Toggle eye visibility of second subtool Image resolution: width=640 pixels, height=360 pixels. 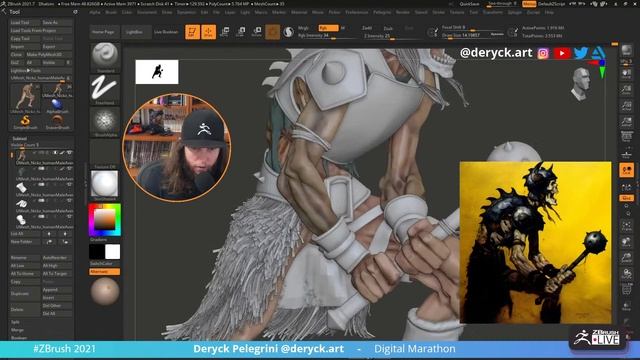point(70,168)
